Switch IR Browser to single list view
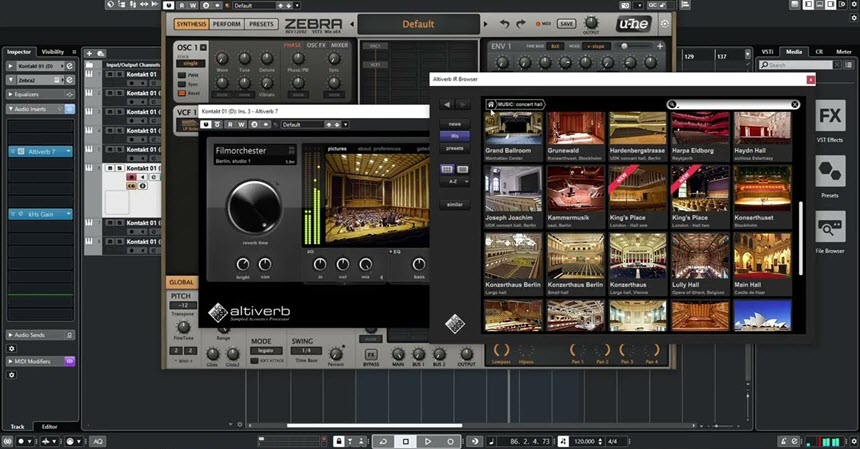Viewport: 860px width, 449px height. click(463, 169)
